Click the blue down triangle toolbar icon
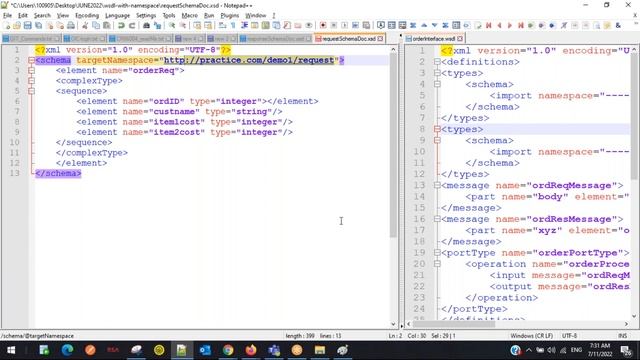 coord(435,25)
